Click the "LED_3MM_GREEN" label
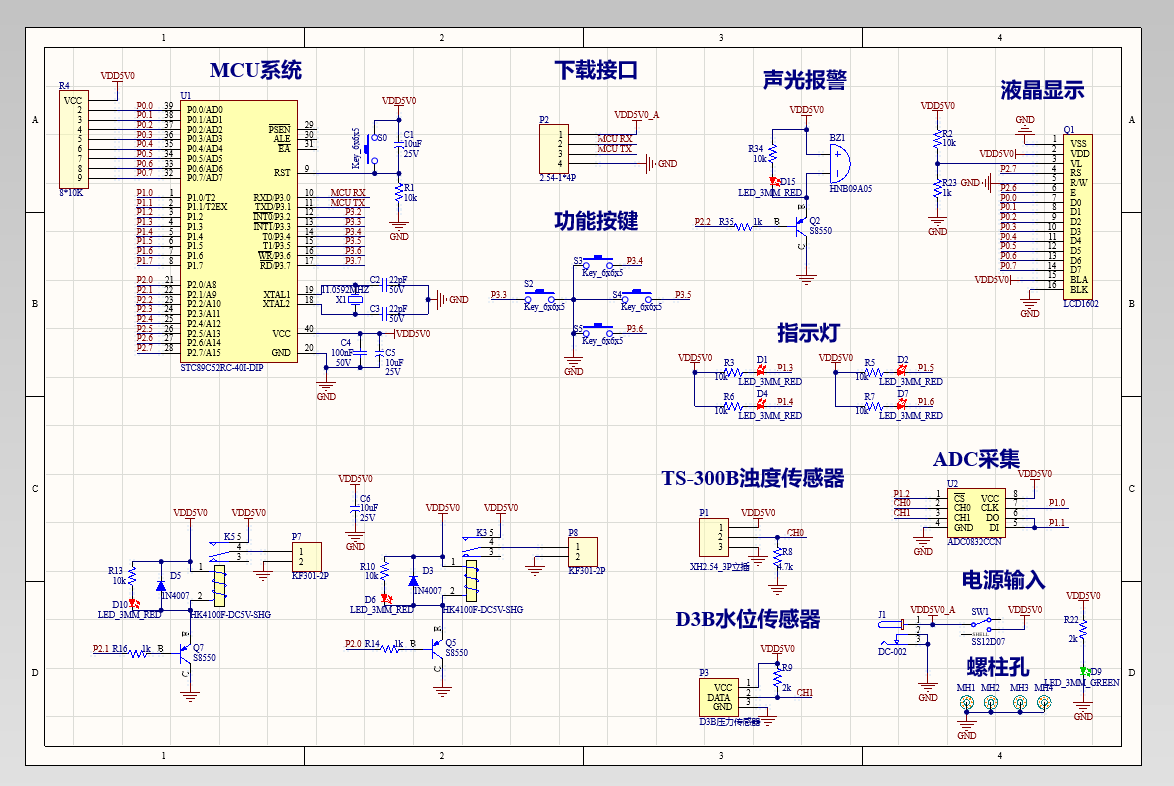 pos(1082,683)
